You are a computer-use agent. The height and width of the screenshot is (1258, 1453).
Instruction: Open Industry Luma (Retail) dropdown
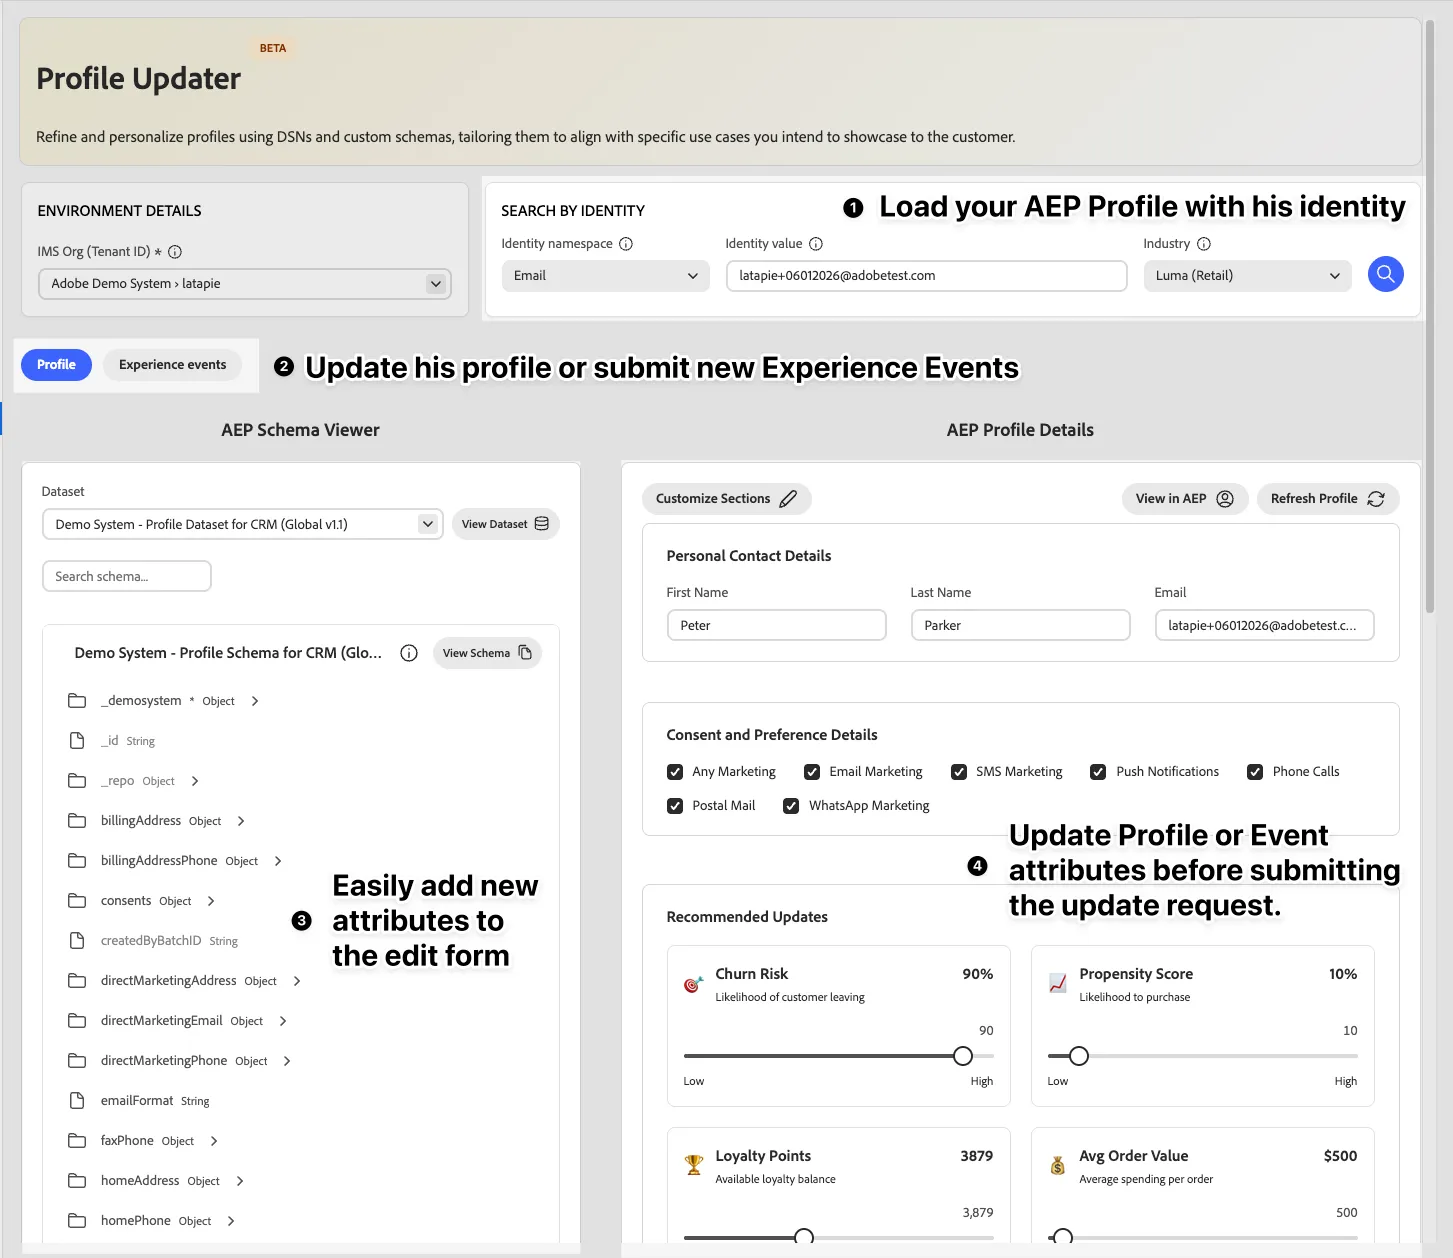point(1247,276)
